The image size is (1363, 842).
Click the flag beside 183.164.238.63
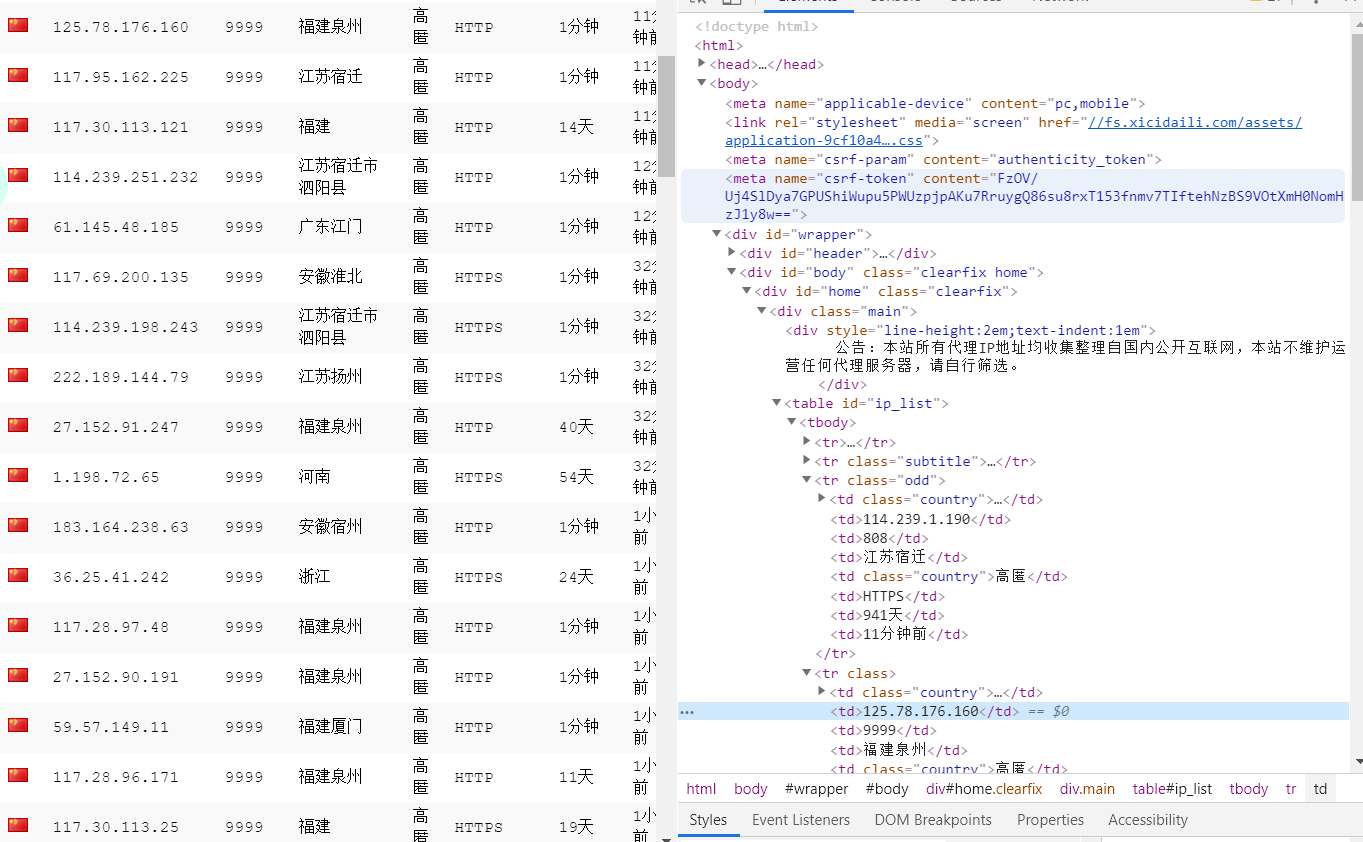coord(17,527)
